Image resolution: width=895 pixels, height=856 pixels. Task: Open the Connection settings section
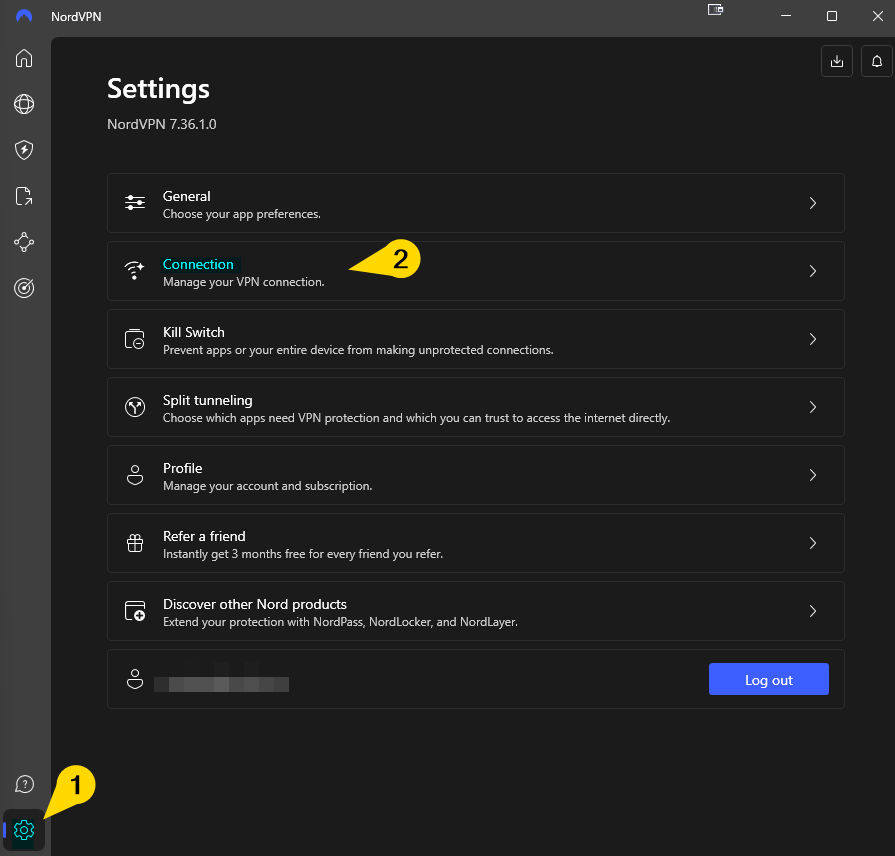tap(475, 271)
